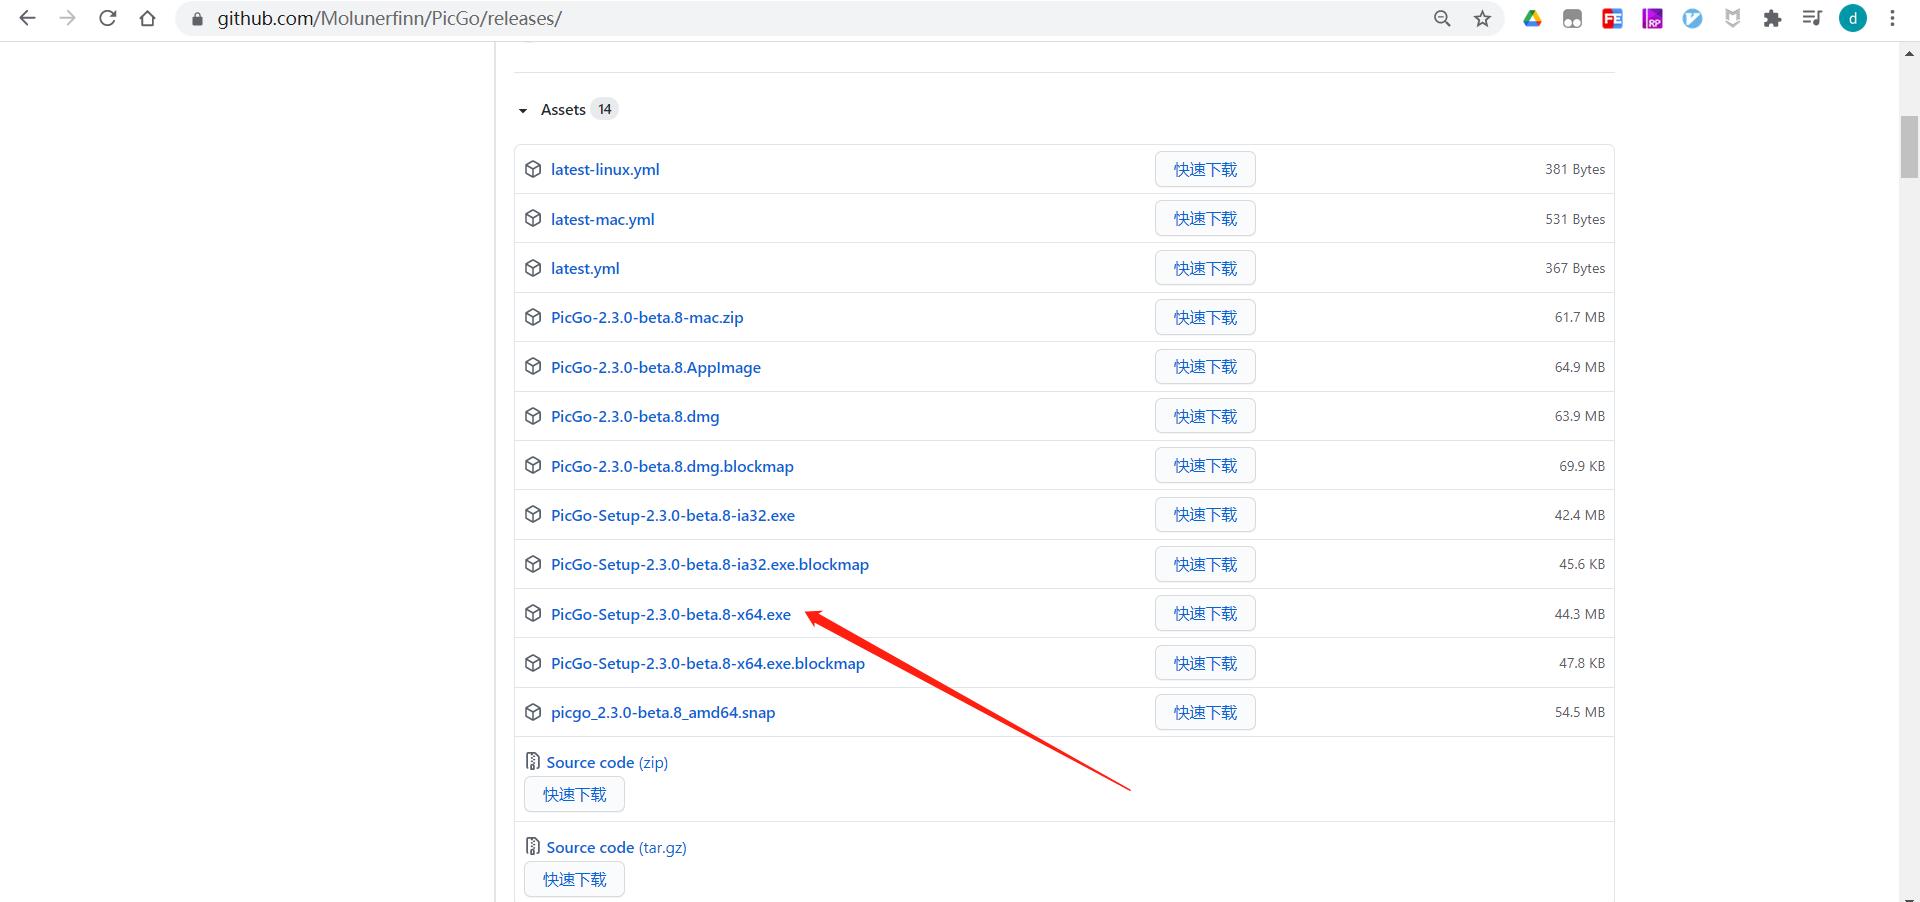Image resolution: width=1920 pixels, height=902 pixels.
Task: Click the package icon beside PicGo-2.3.0-beta.8.dmg
Action: click(x=533, y=416)
